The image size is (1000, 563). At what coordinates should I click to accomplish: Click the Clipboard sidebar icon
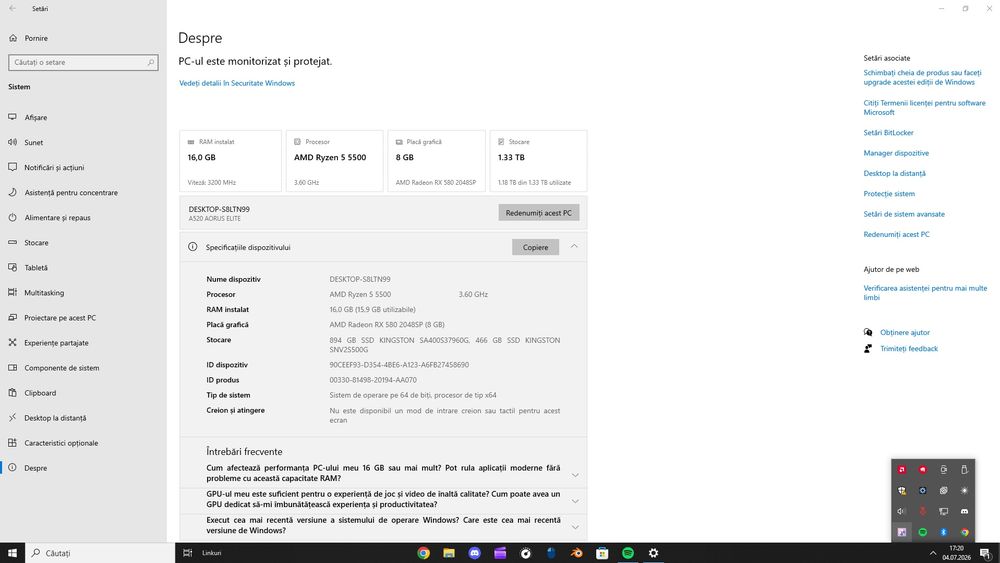[x=12, y=392]
